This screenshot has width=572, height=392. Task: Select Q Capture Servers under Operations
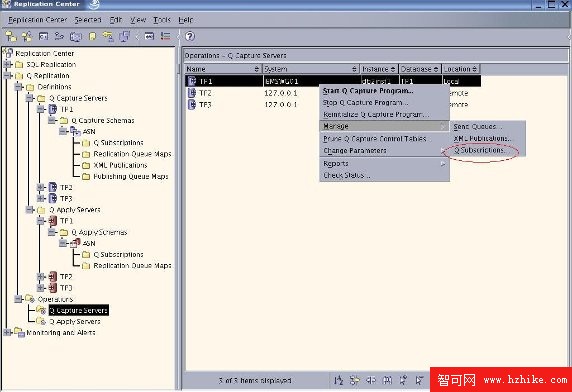pos(78,310)
